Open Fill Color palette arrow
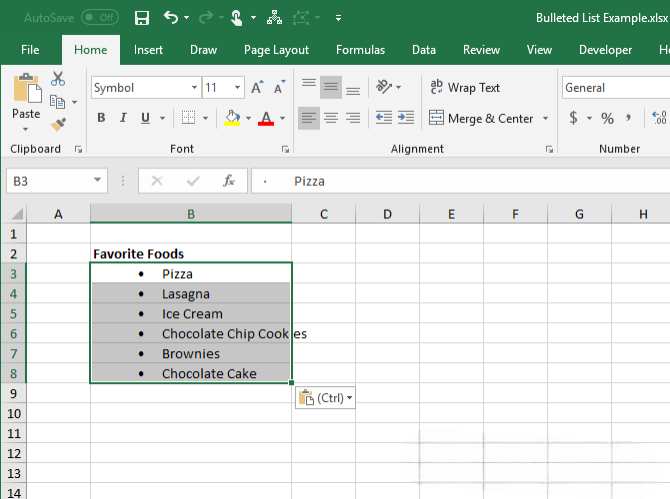Viewport: 670px width, 499px height. [x=248, y=118]
